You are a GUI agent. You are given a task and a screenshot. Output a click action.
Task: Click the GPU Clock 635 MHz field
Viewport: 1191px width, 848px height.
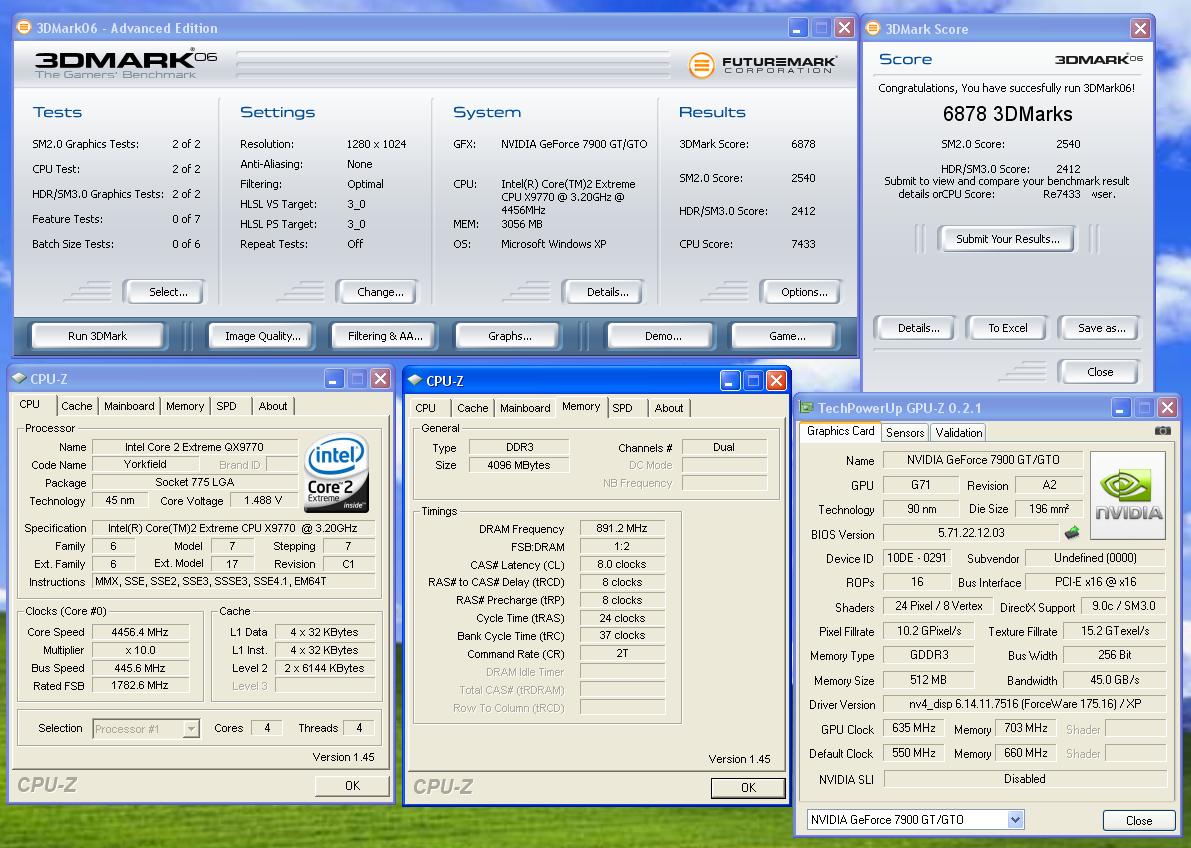913,728
